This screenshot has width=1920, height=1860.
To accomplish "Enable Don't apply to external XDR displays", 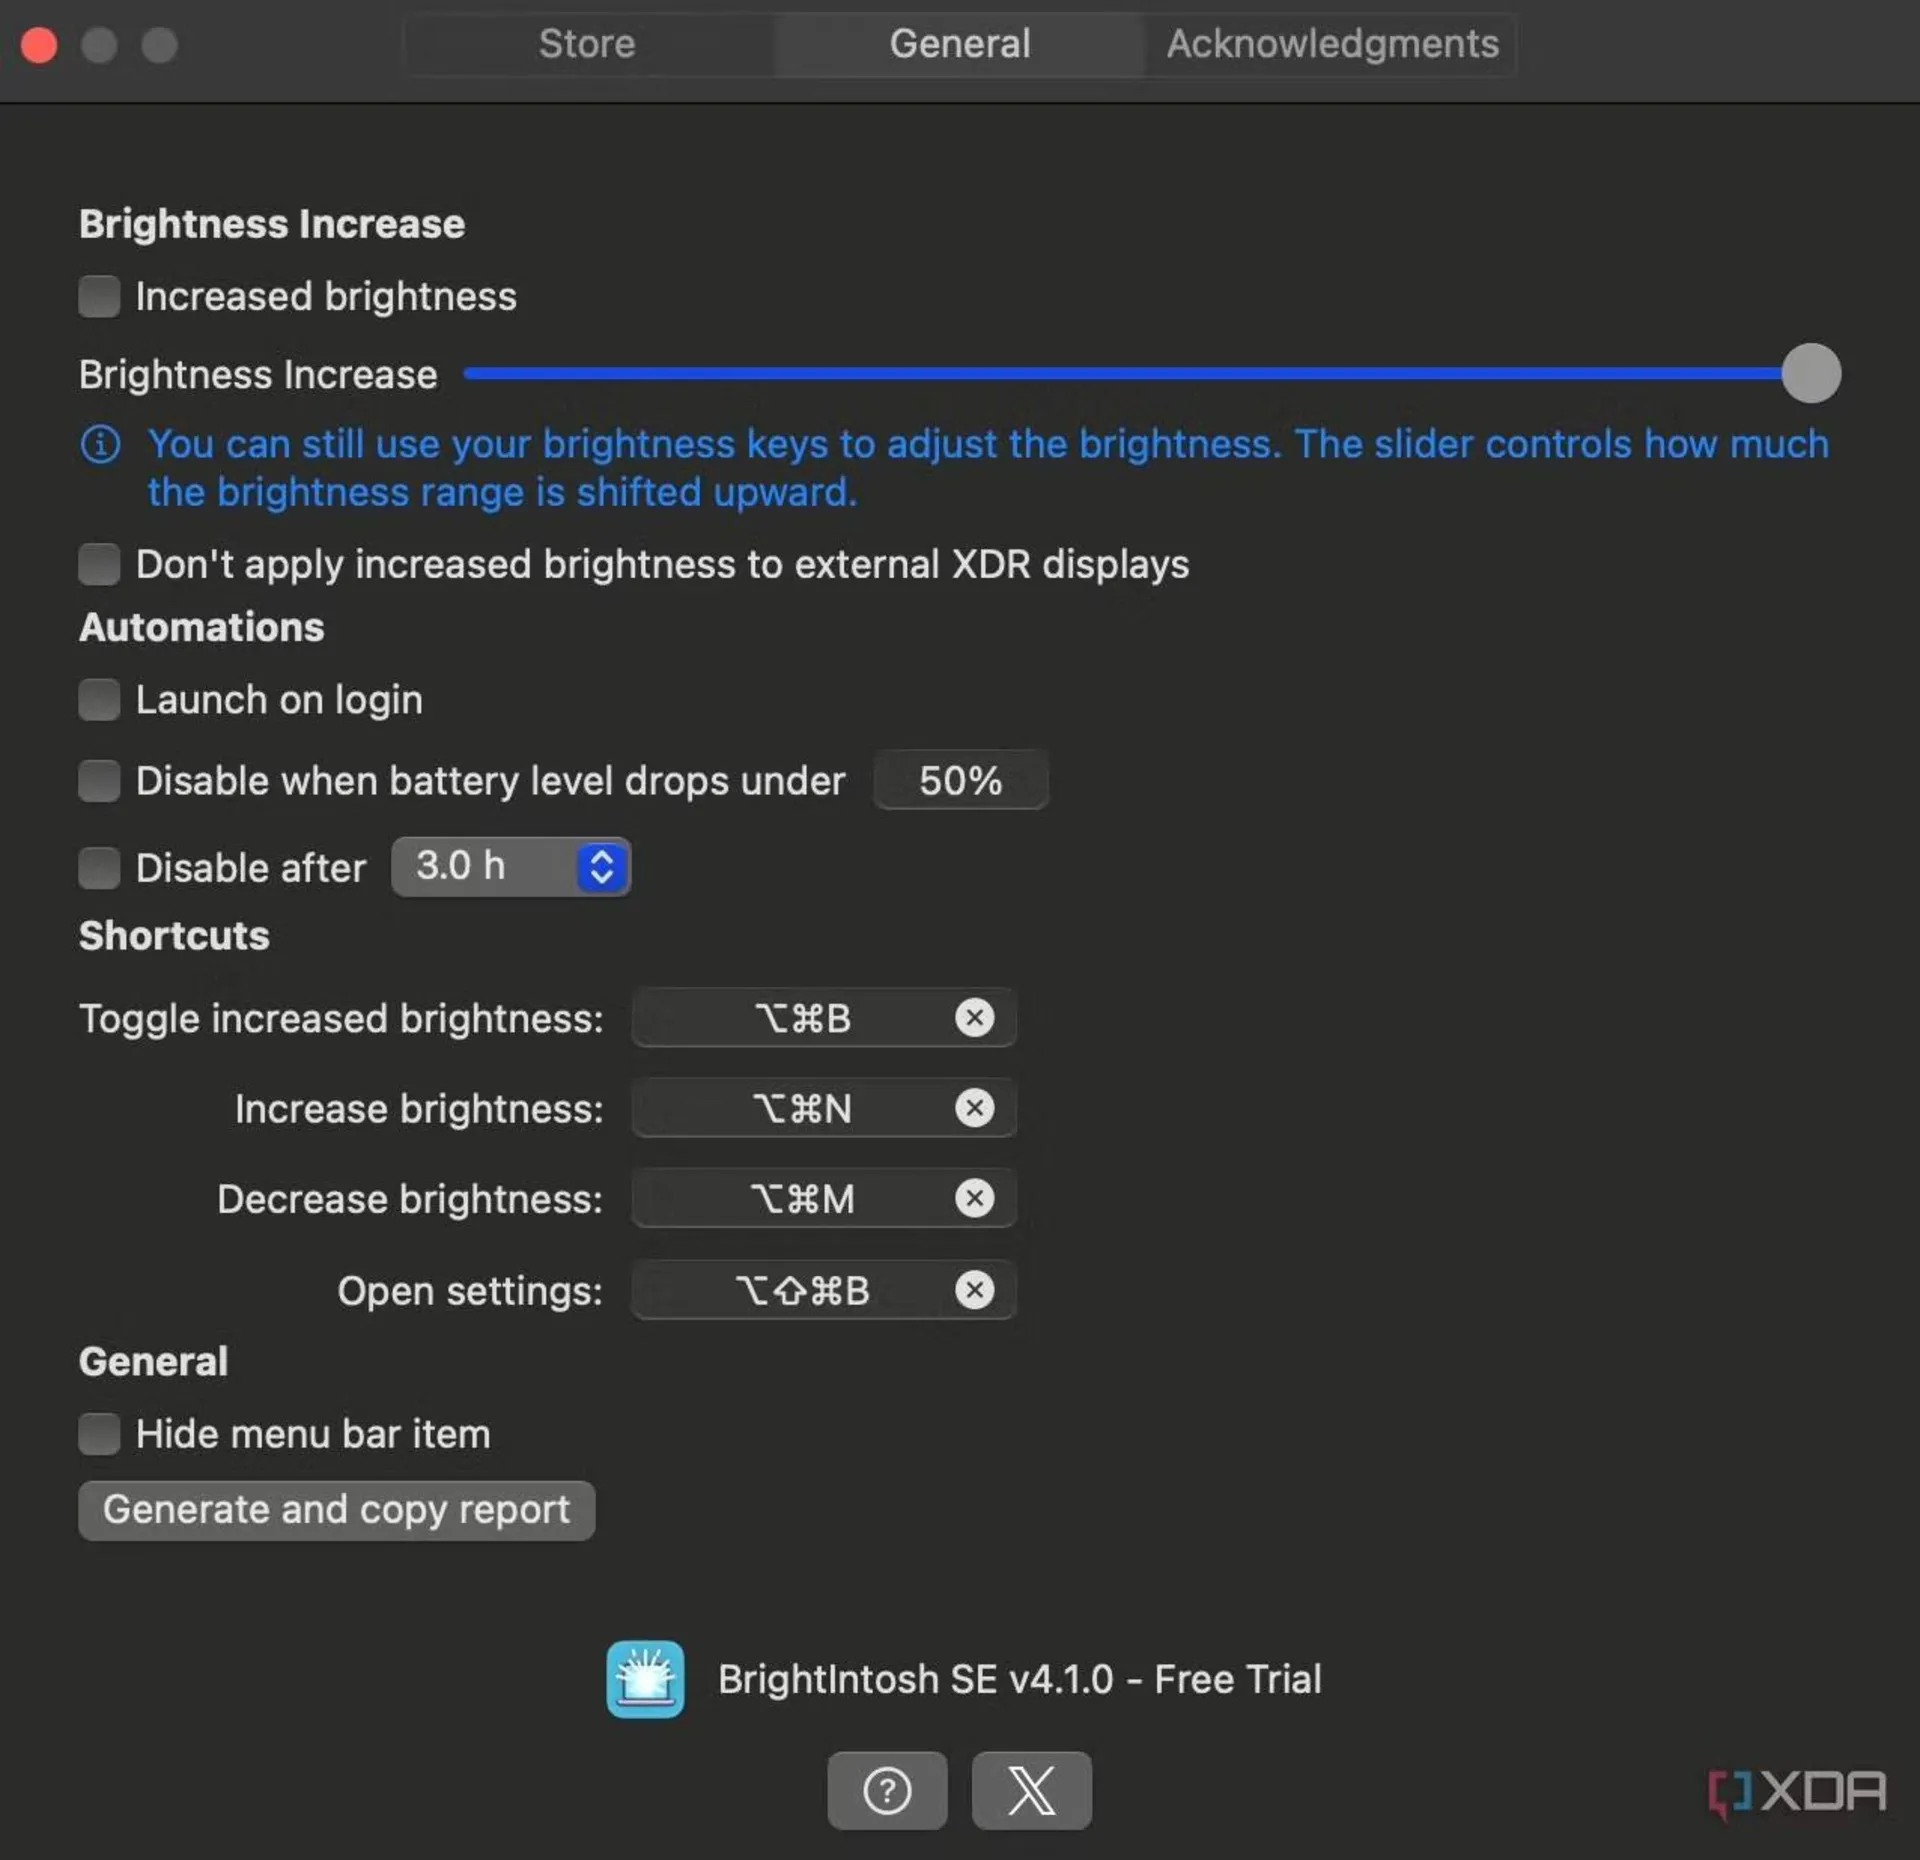I will coord(99,564).
